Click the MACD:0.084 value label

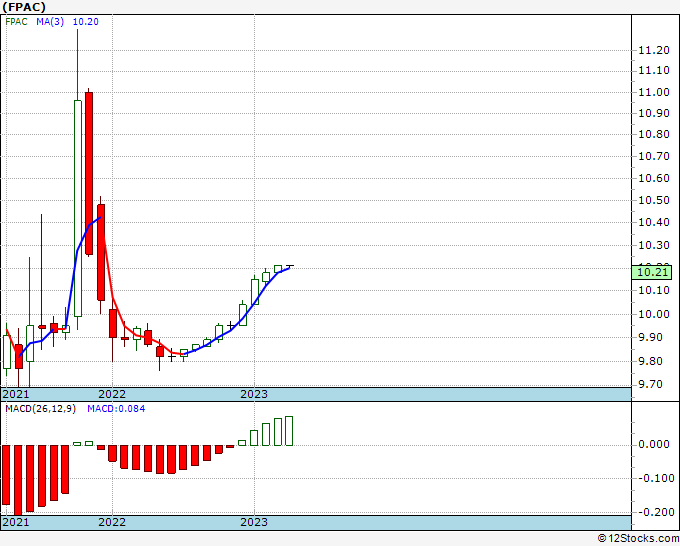point(116,409)
